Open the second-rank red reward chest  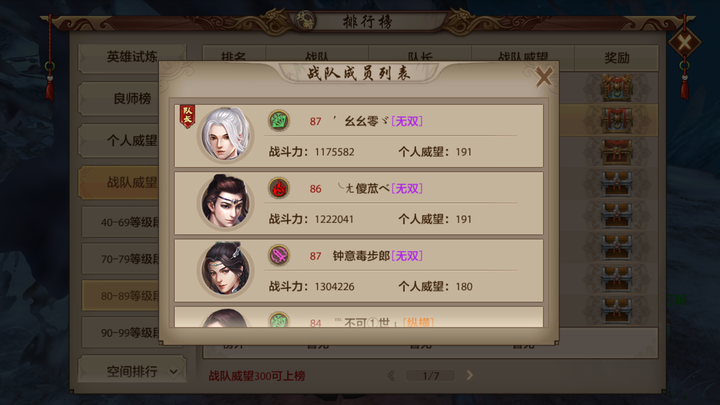[x=616, y=120]
